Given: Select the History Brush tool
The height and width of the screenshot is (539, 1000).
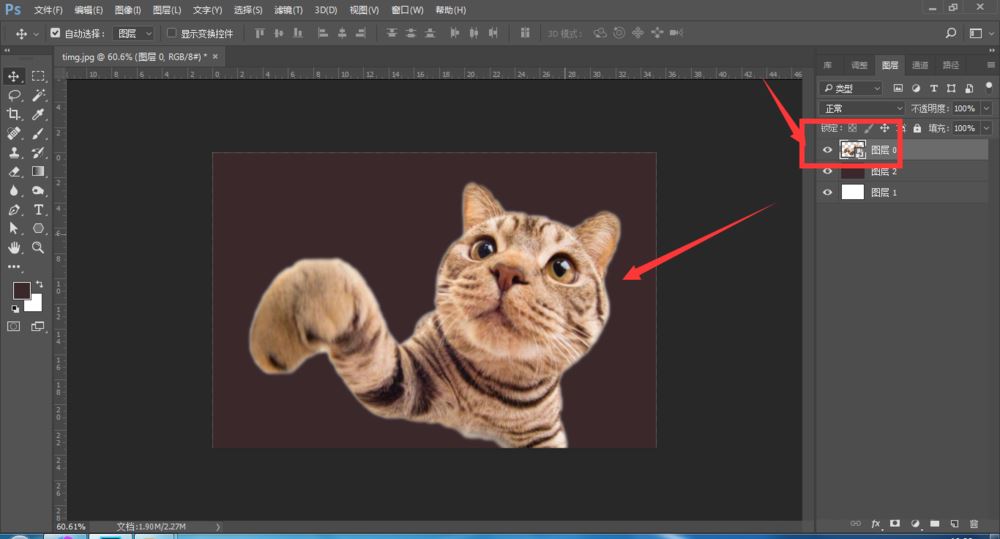Looking at the screenshot, I should point(38,152).
